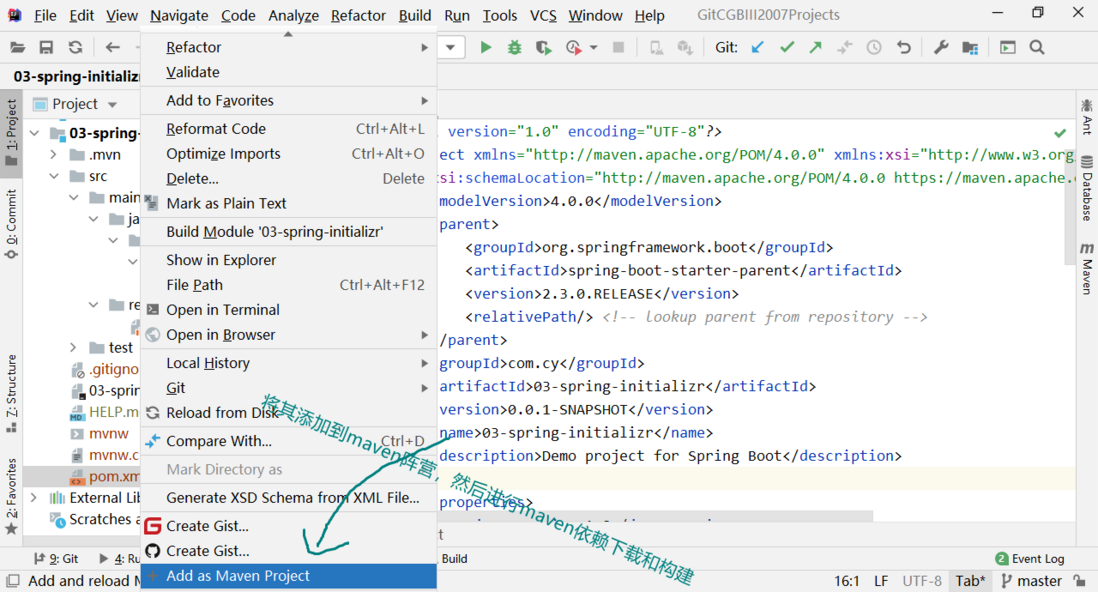The height and width of the screenshot is (592, 1098).
Task: Click Git push green arrow
Action: pos(816,48)
